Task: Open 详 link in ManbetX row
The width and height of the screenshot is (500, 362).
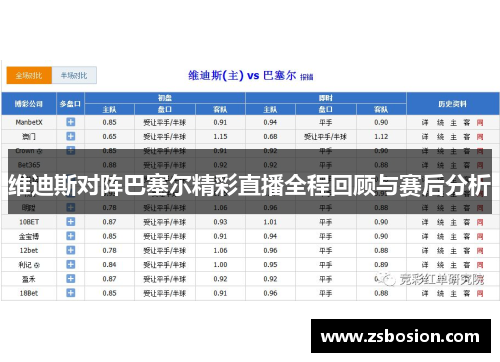Action: [x=425, y=123]
